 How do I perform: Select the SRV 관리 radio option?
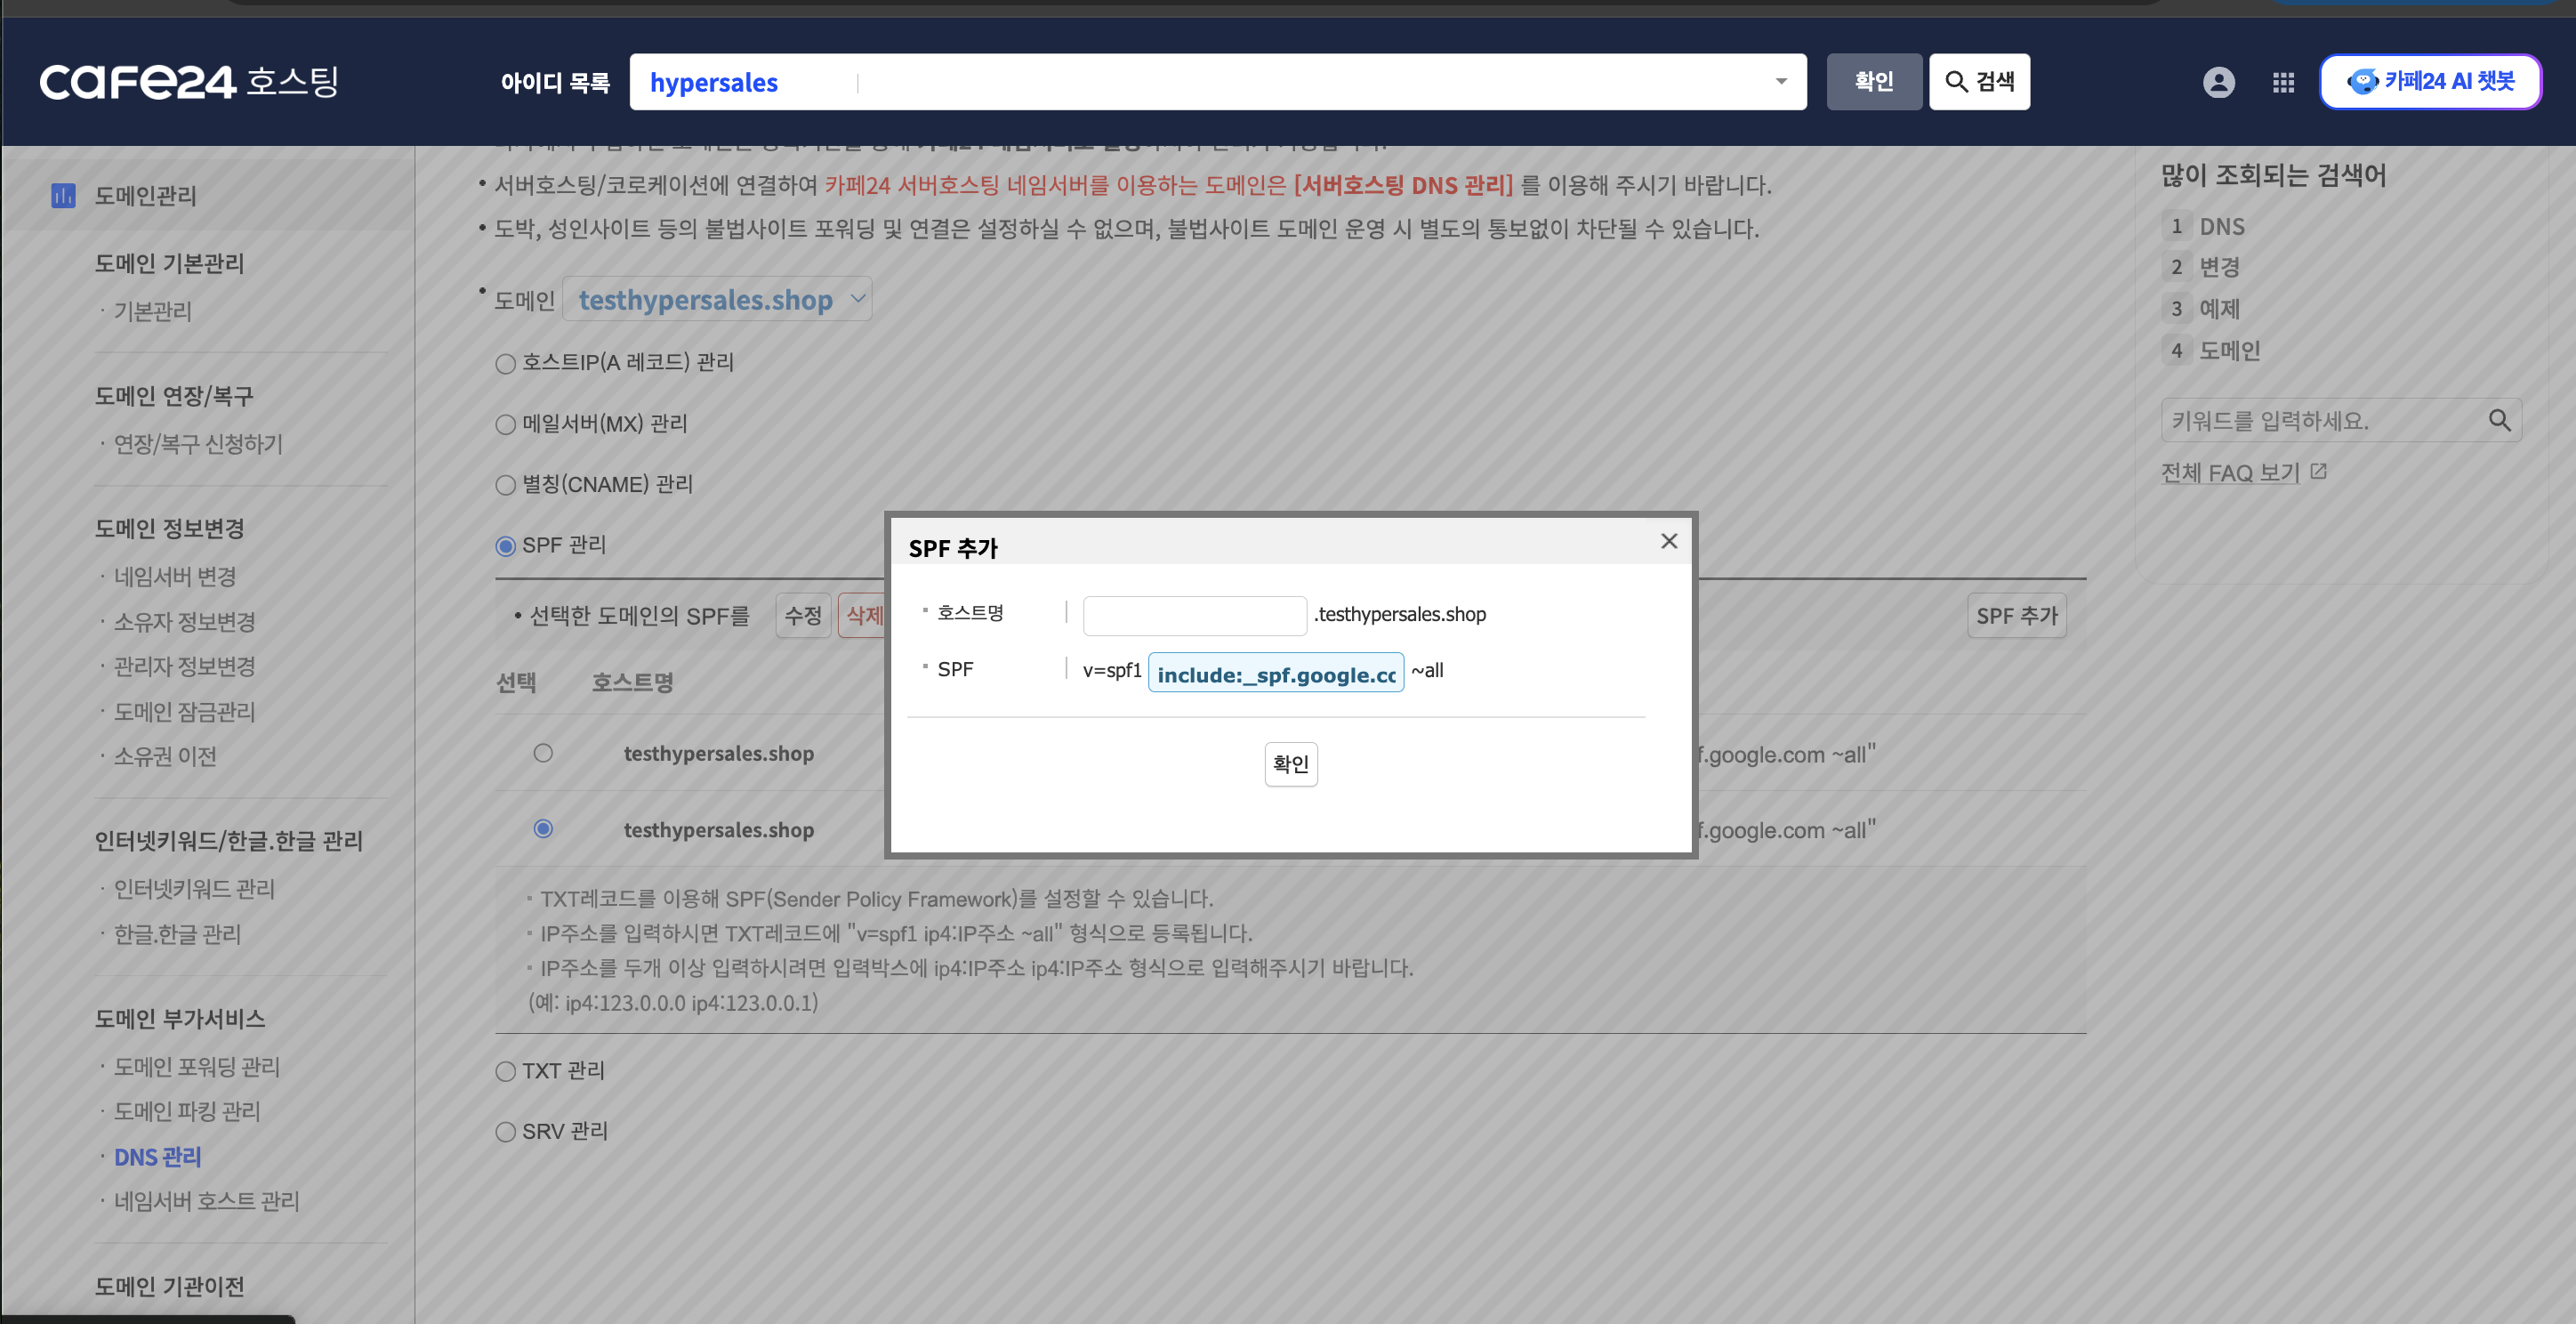[506, 1132]
